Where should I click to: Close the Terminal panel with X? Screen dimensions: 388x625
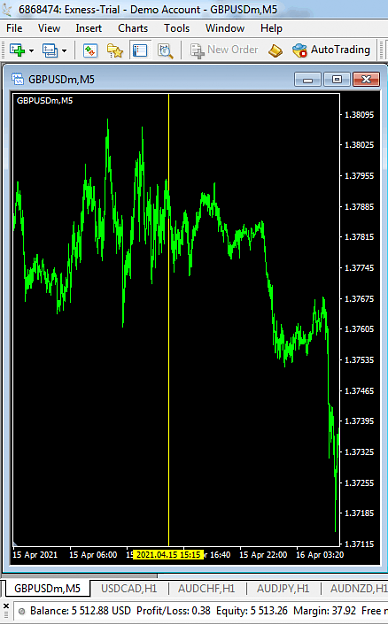pos(6,606)
